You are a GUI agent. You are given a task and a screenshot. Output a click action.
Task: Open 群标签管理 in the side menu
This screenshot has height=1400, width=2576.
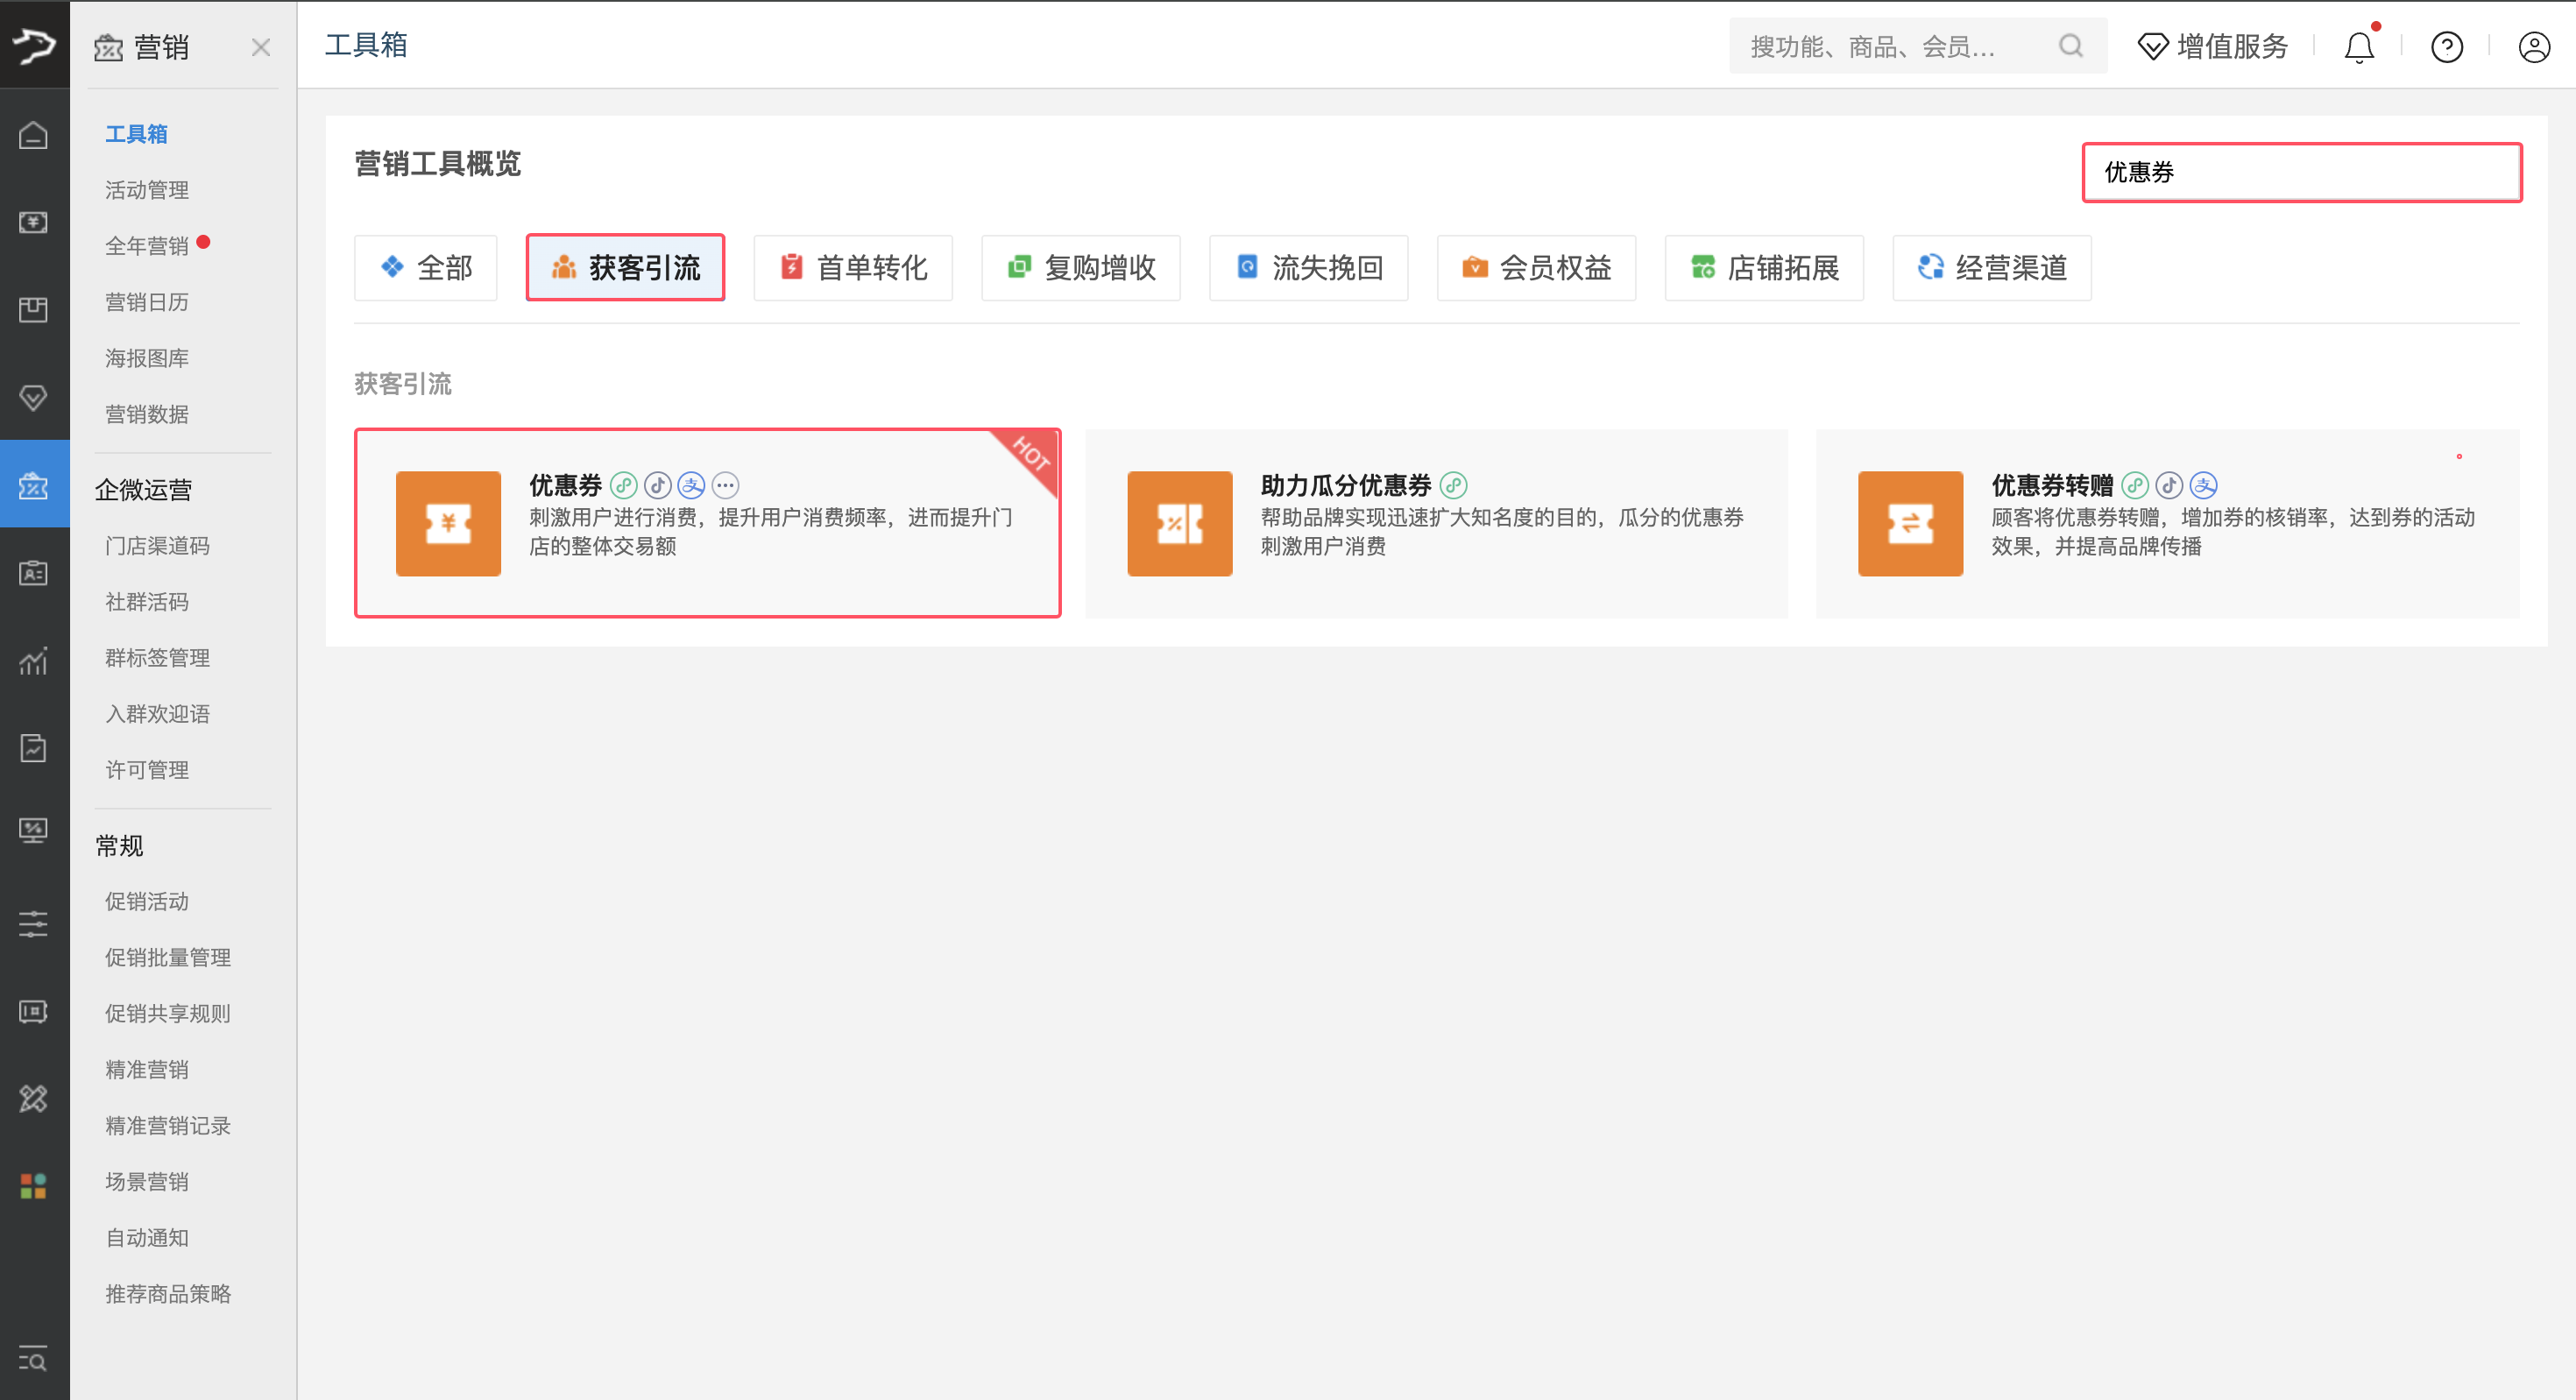click(x=158, y=658)
